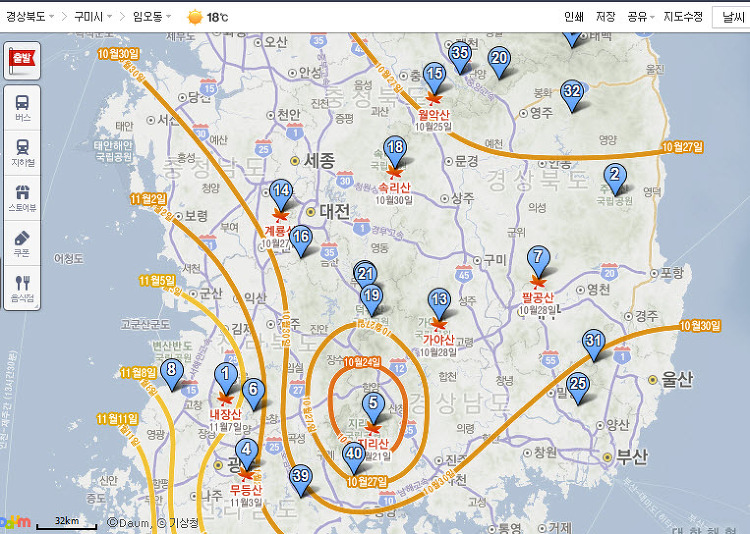Click map marker pin number 5

(x=374, y=405)
